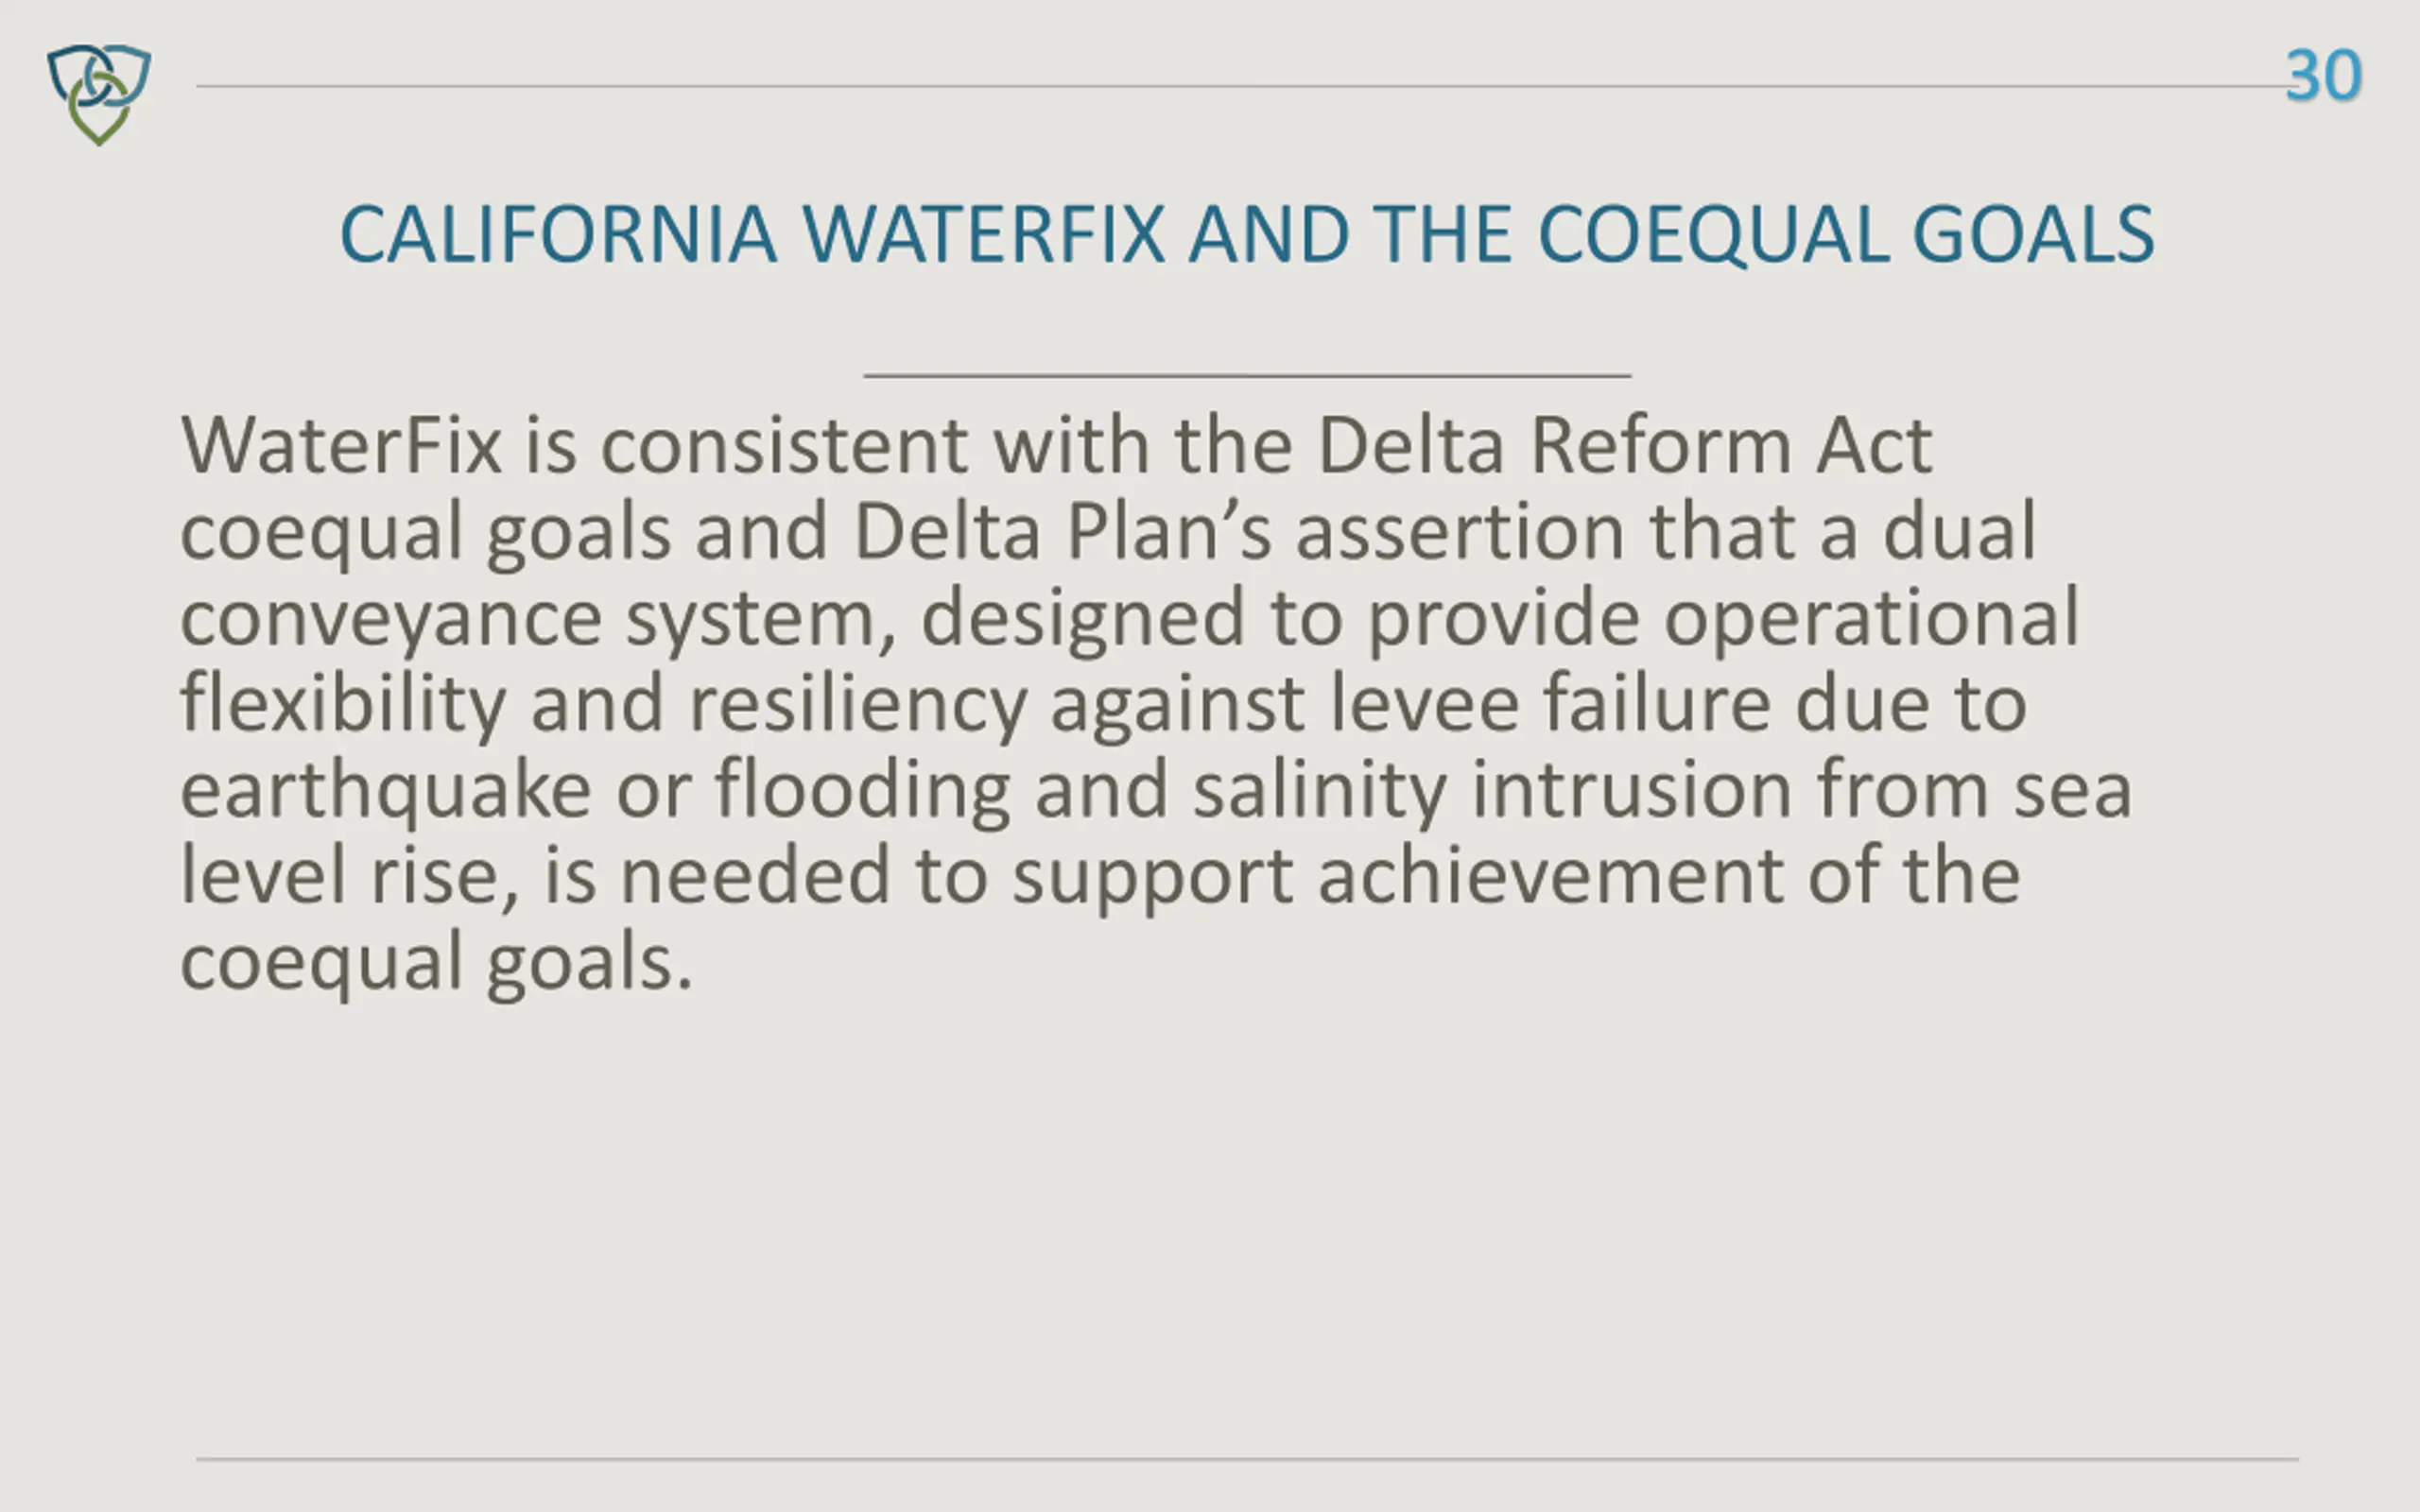The image size is (2420, 1512).
Task: Click the slide number 30
Action: click(2323, 76)
